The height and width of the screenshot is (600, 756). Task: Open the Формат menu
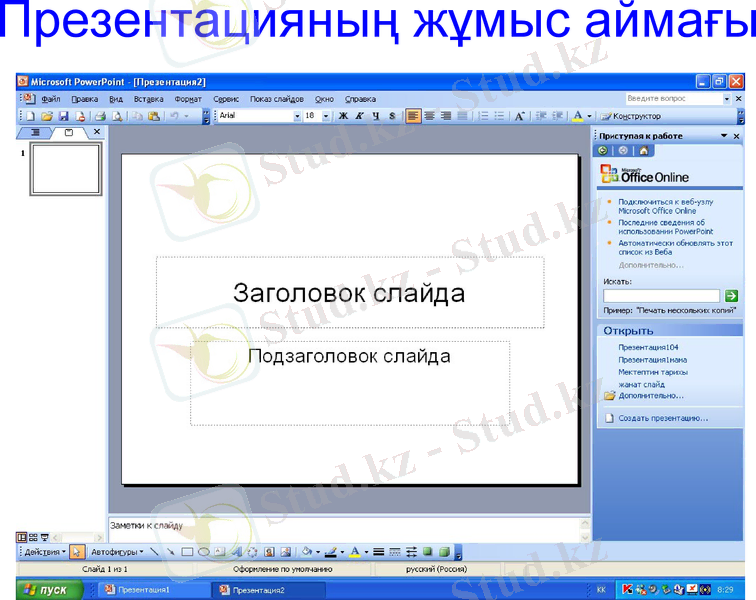188,99
